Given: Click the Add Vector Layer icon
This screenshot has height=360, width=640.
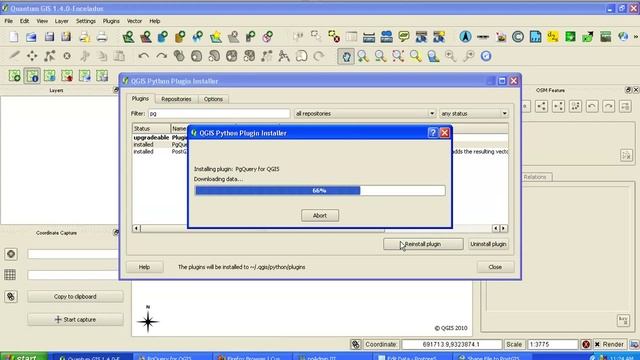Looking at the screenshot, I should (128, 37).
